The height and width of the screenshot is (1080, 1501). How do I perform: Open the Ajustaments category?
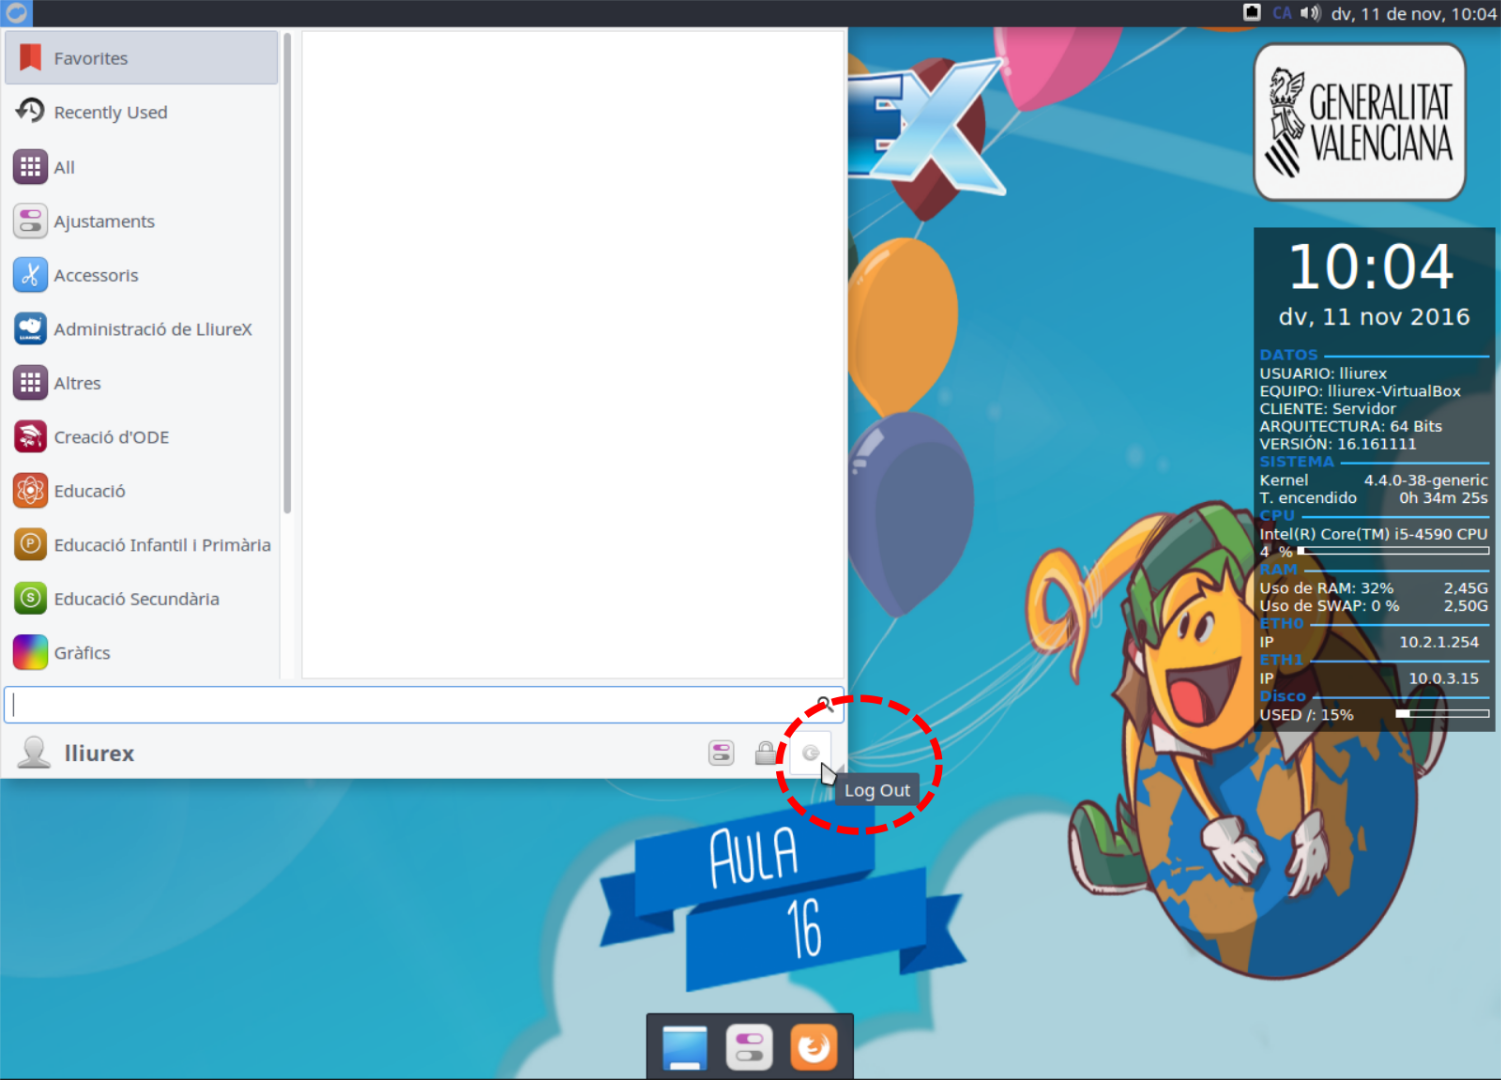pyautogui.click(x=141, y=221)
